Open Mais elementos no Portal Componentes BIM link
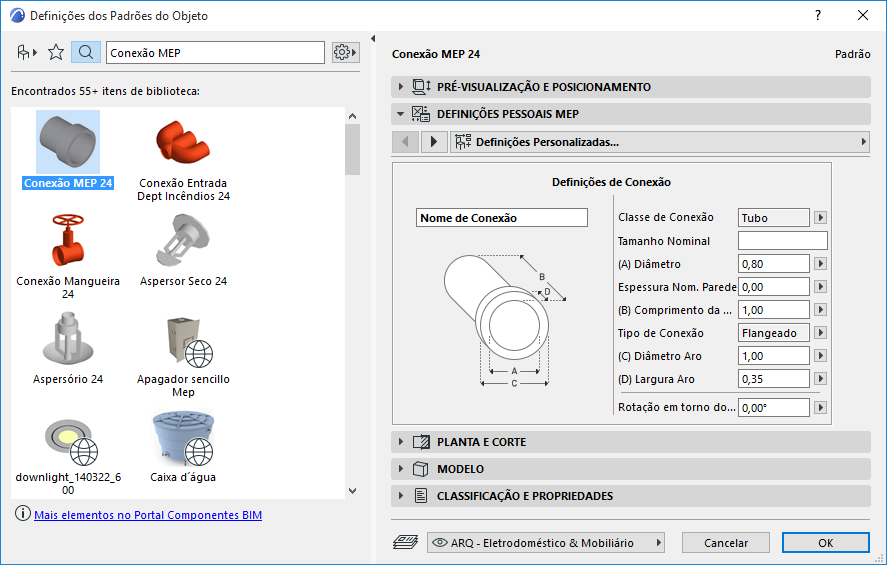Viewport: 887px width, 565px height. click(148, 515)
